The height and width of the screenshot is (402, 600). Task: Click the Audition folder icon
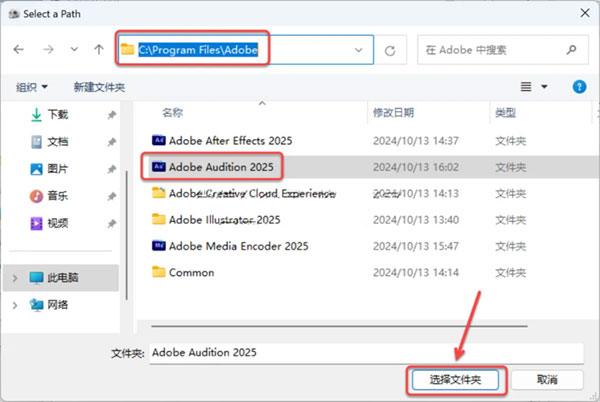click(159, 167)
